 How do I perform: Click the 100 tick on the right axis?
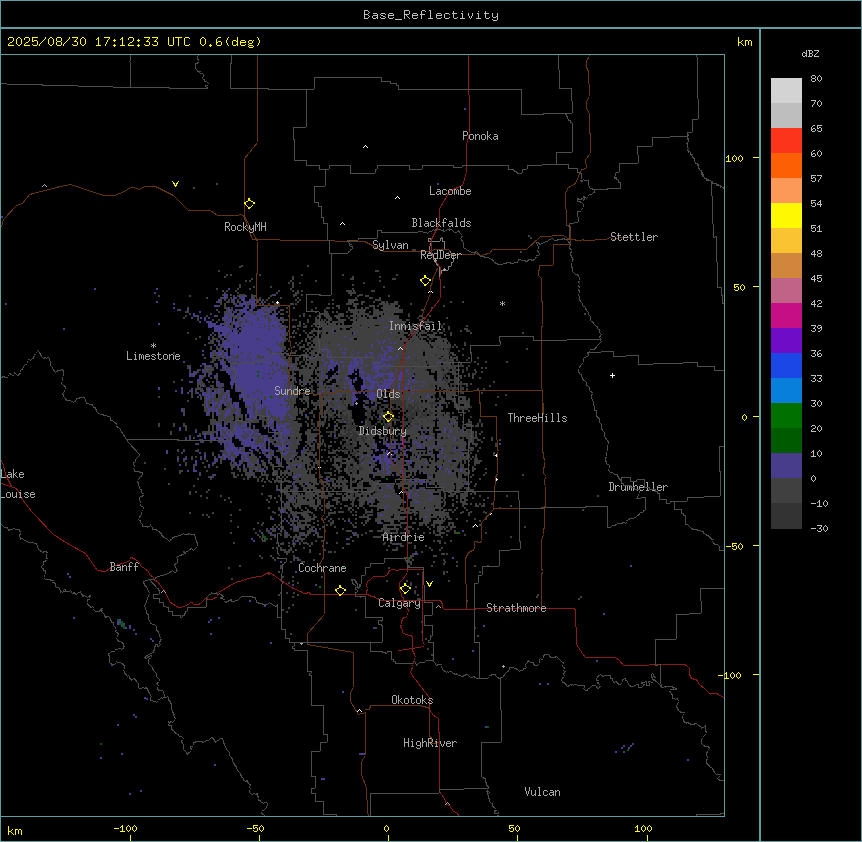[x=734, y=158]
